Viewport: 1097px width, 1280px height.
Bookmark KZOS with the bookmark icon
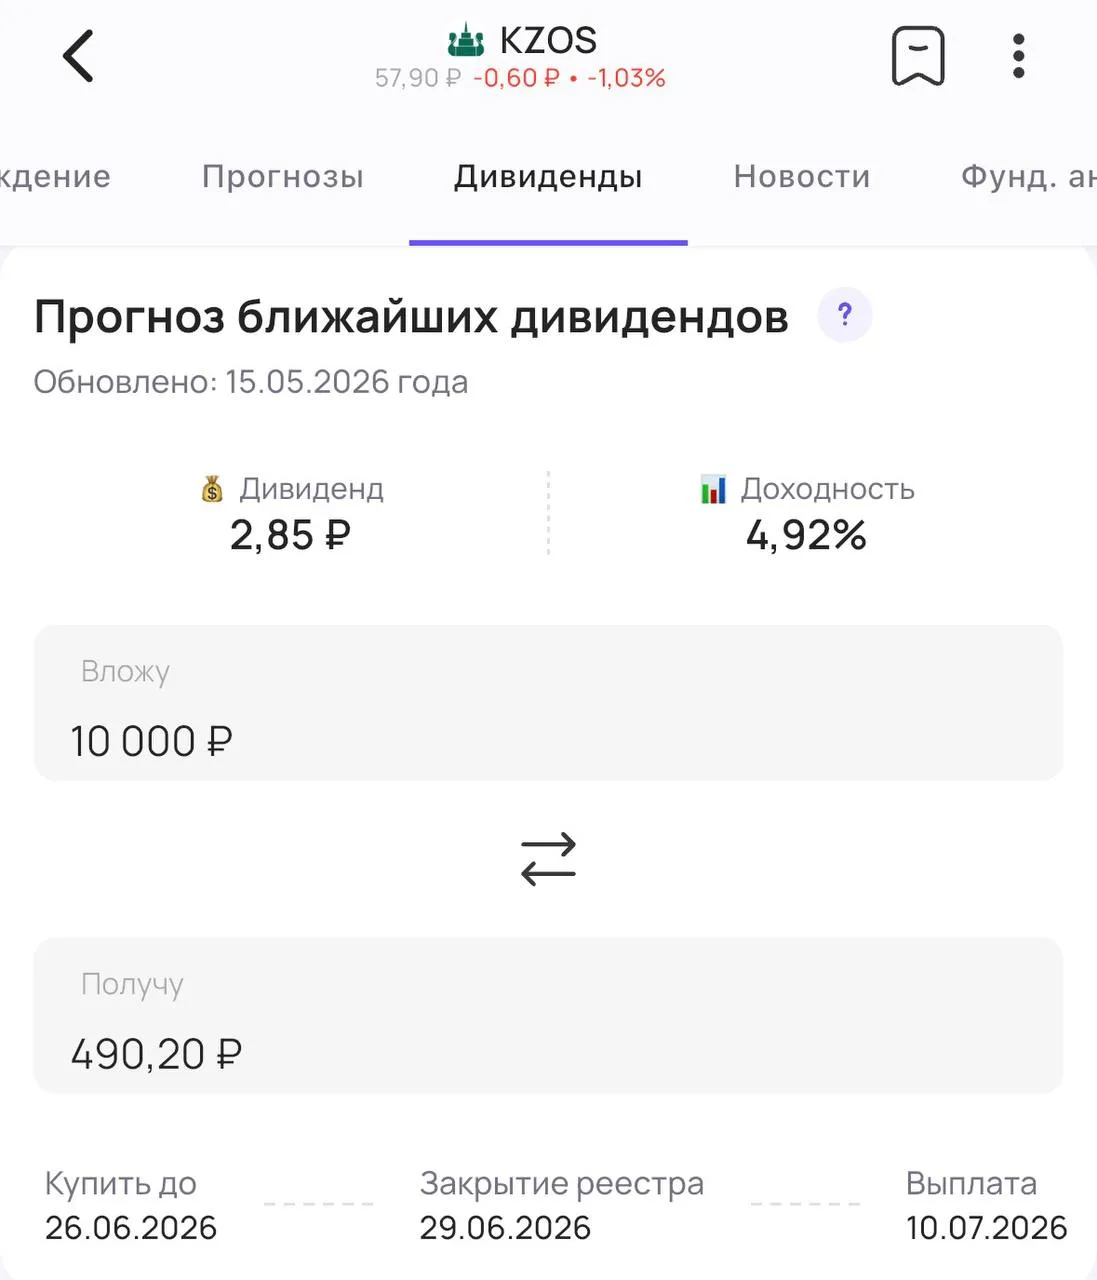pyautogui.click(x=918, y=56)
